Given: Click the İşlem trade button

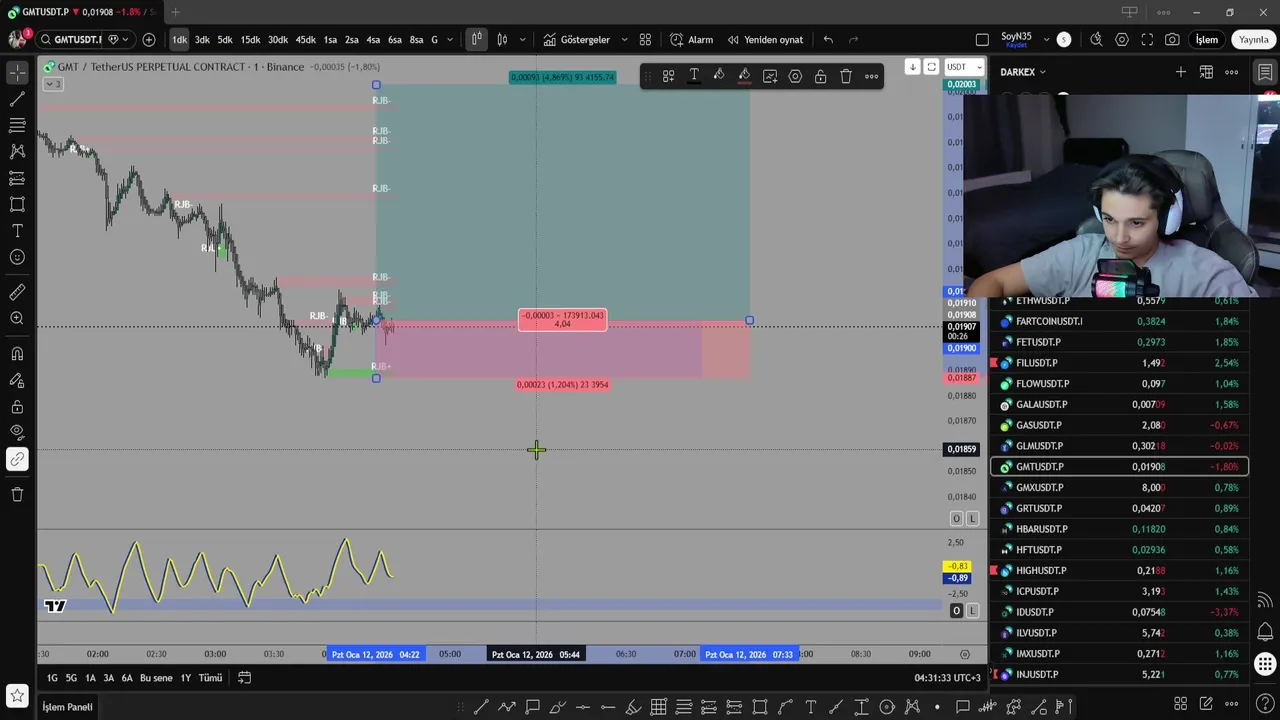Looking at the screenshot, I should click(x=1207, y=40).
